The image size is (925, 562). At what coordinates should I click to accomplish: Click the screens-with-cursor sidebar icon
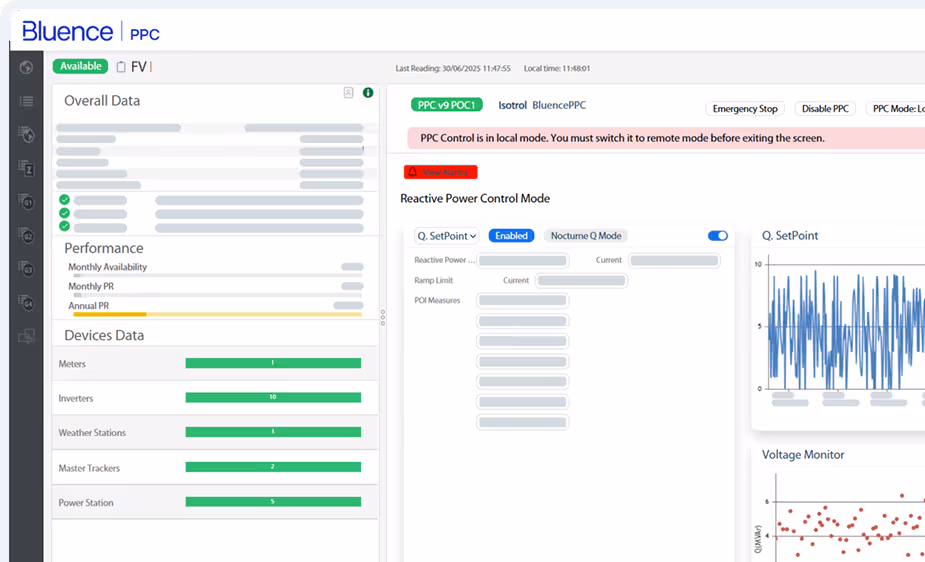point(26,337)
